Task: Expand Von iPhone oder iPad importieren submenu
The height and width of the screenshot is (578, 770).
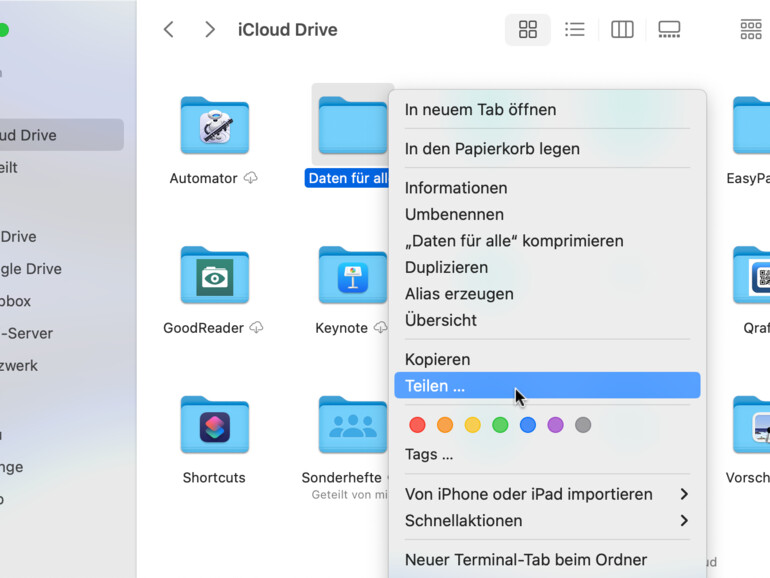Action: point(547,494)
